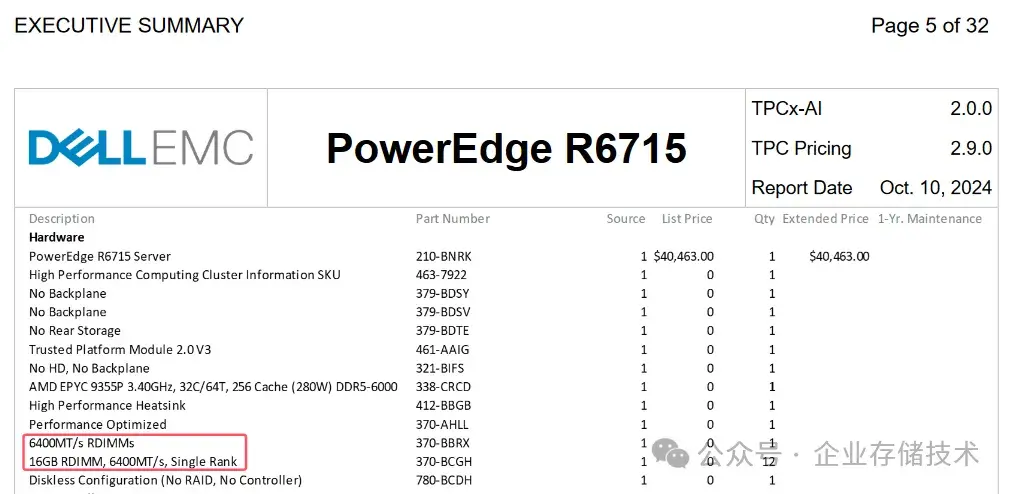Image resolution: width=1011 pixels, height=494 pixels.
Task: Click the Extended Price column header
Action: pos(825,219)
